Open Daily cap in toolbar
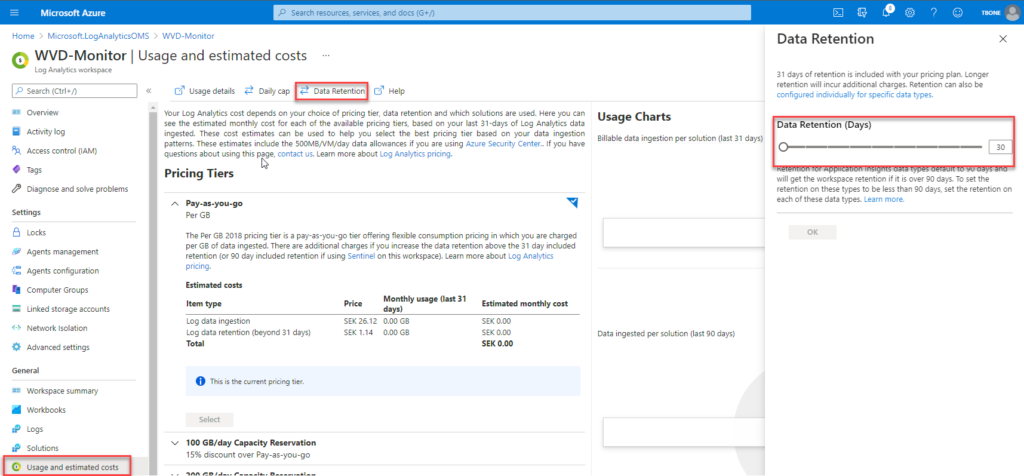1024x476 pixels. click(x=267, y=91)
